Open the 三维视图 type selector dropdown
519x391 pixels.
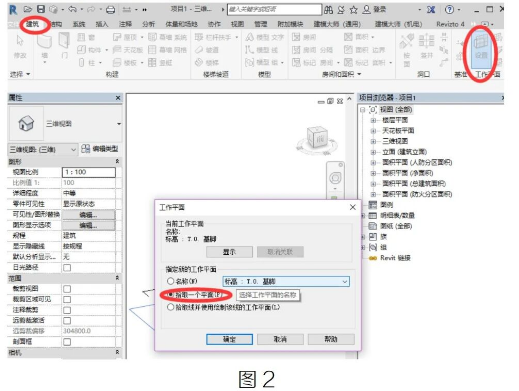coord(119,124)
